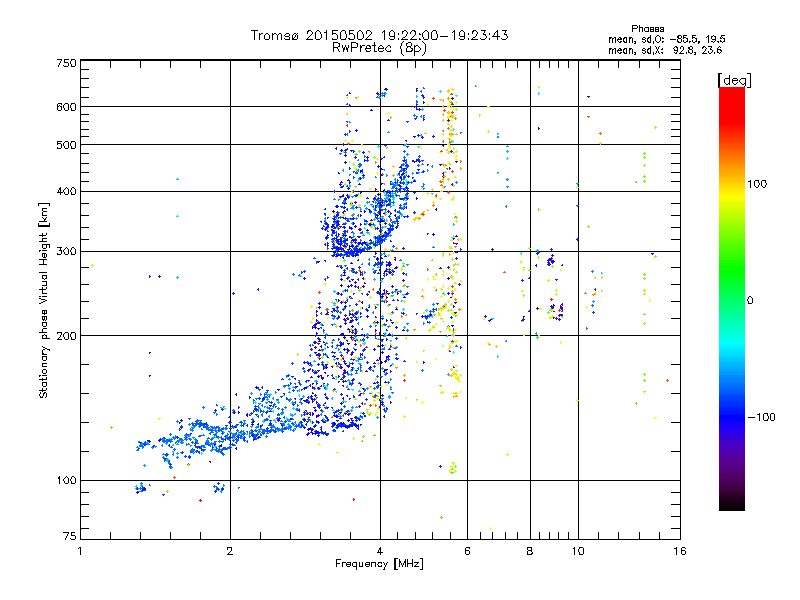Click the plot title 'Tromsø 20150502 19:22:00-19:23:43'
800x600 pixels.
pyautogui.click(x=379, y=35)
